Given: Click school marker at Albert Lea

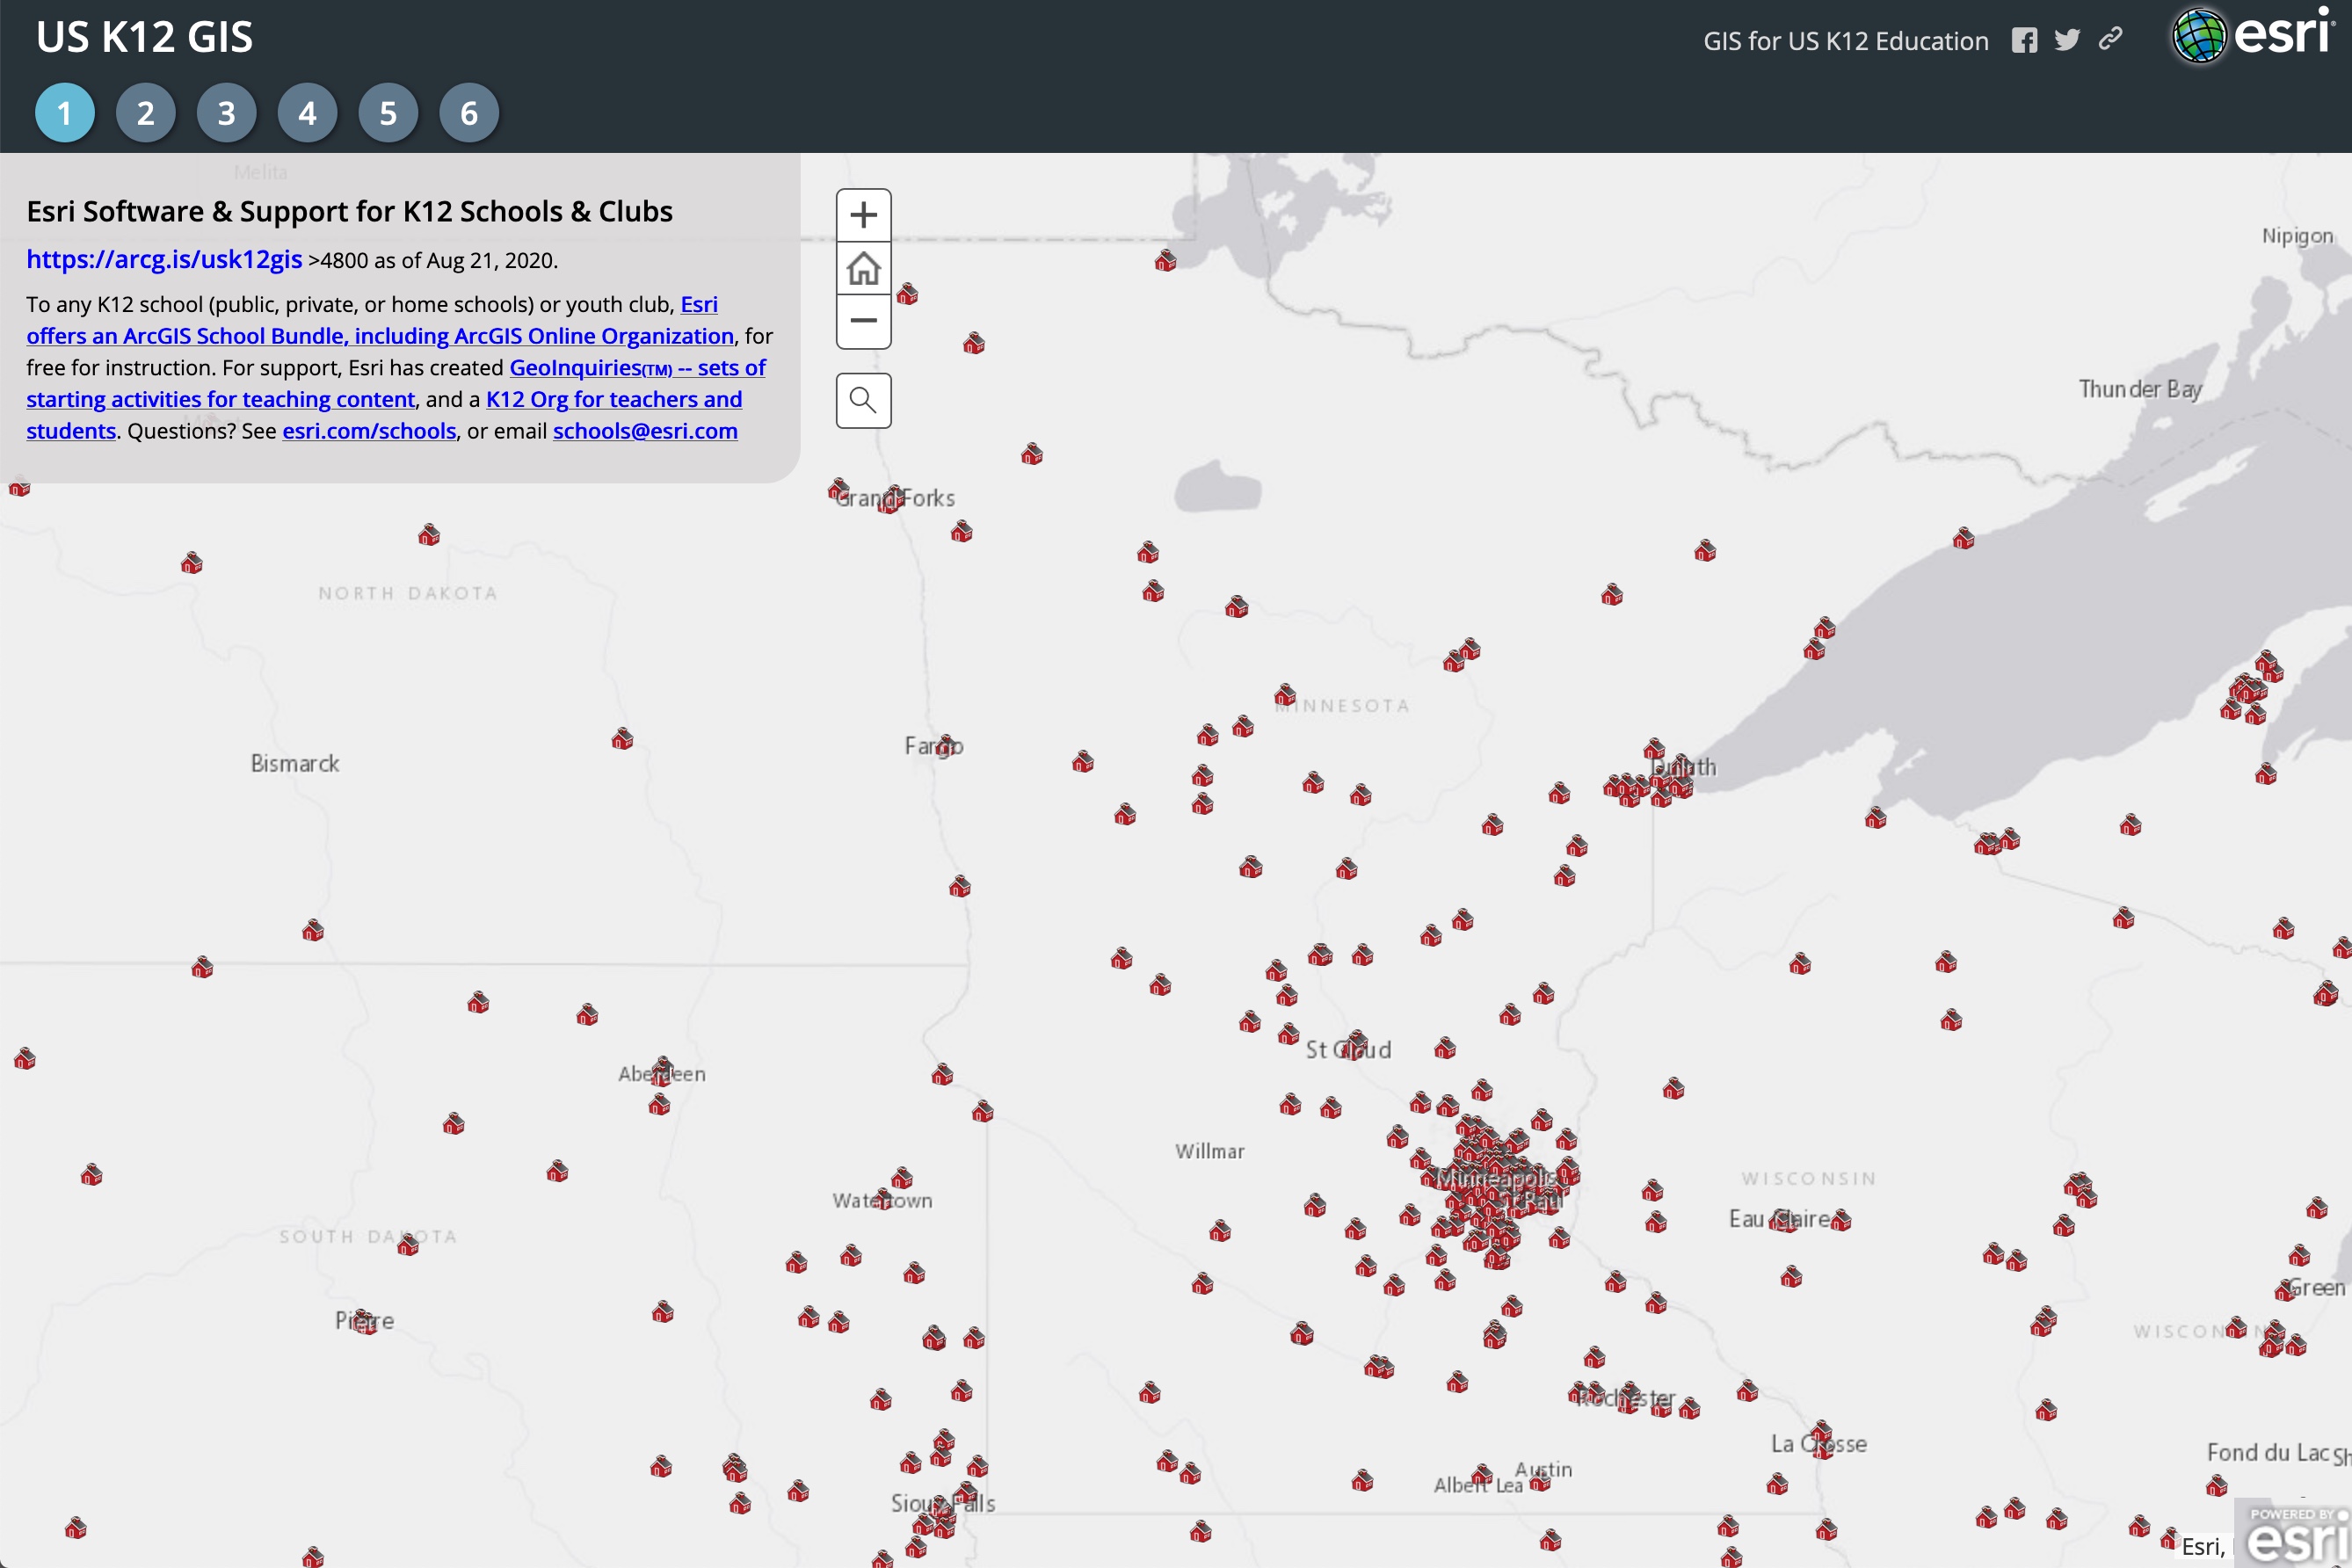Looking at the screenshot, I should coord(1482,1474).
